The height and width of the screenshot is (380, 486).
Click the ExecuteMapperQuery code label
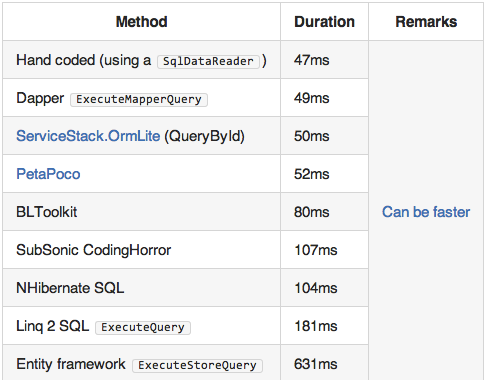[139, 99]
